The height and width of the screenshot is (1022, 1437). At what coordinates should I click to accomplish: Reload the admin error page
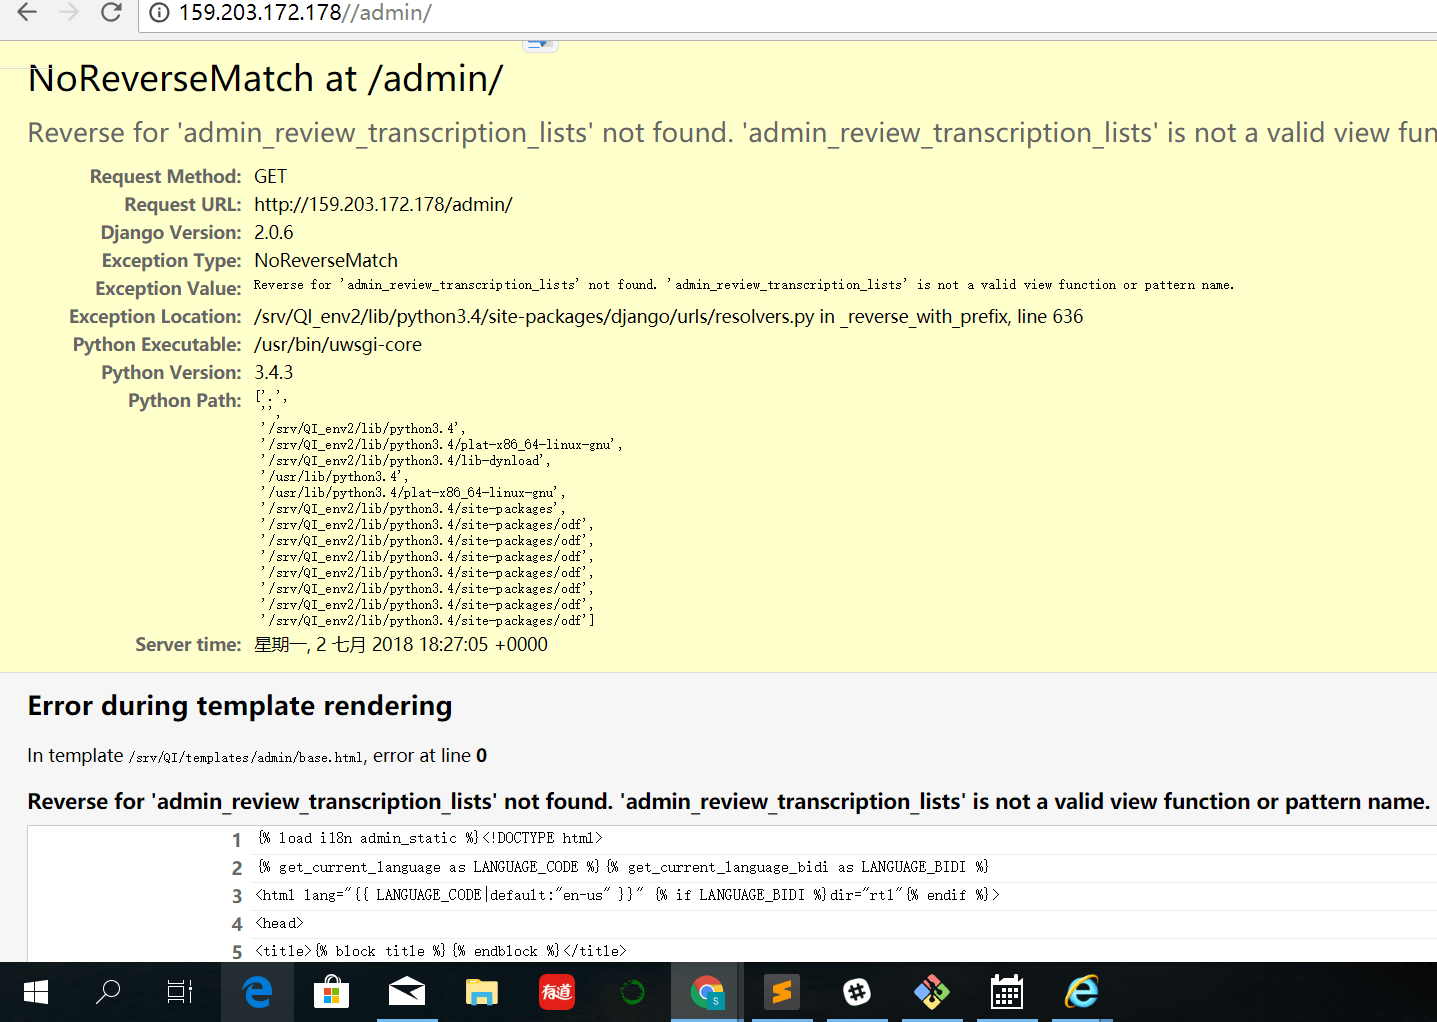click(x=111, y=12)
